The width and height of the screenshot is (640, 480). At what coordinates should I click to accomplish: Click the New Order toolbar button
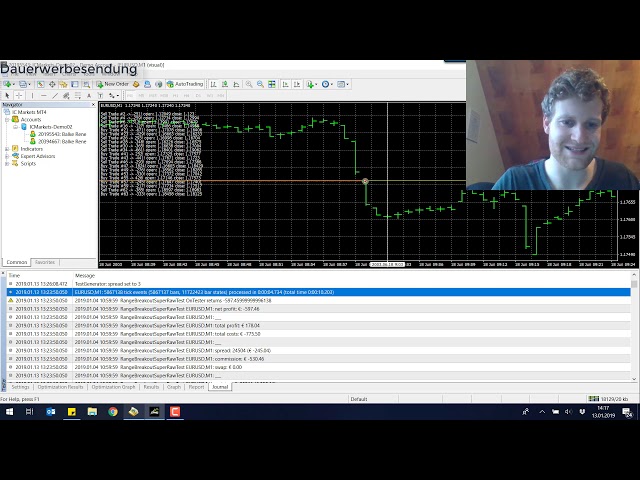(114, 85)
